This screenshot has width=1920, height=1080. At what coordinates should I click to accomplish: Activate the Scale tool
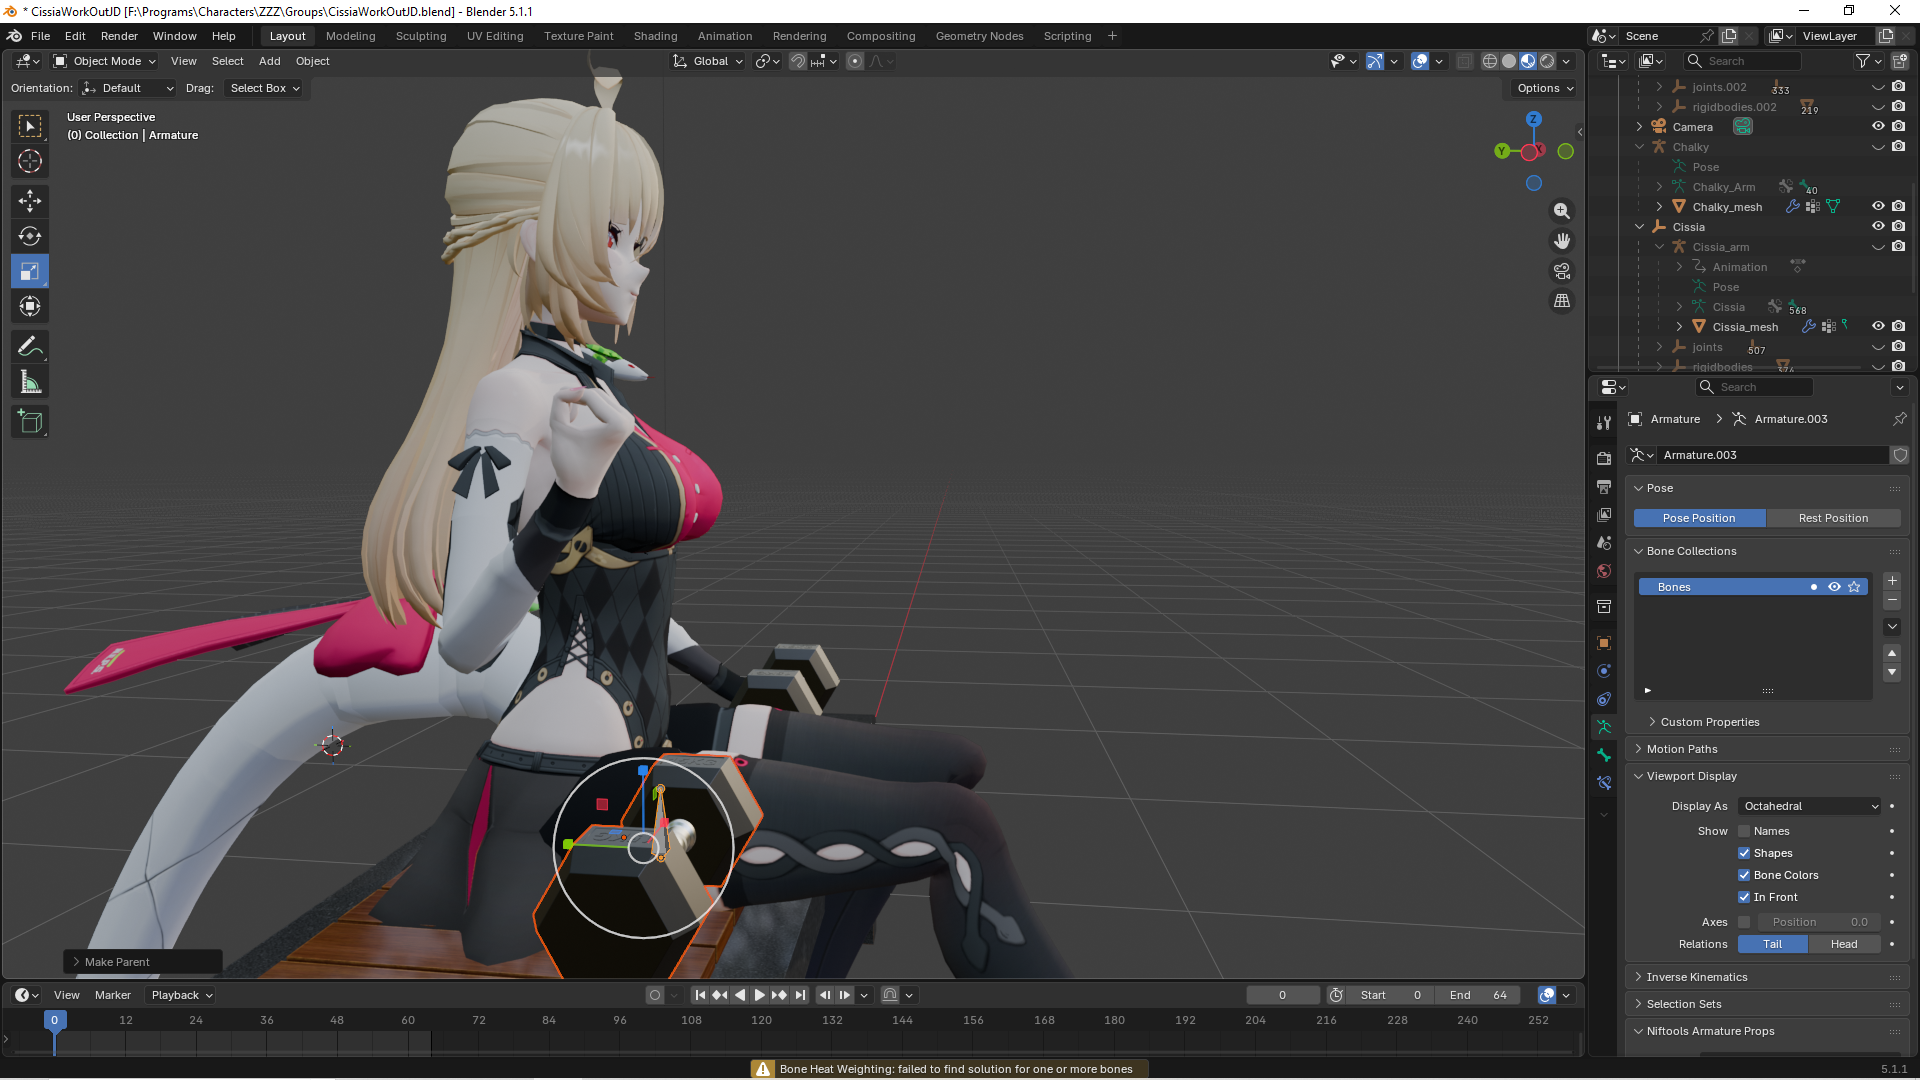point(30,271)
